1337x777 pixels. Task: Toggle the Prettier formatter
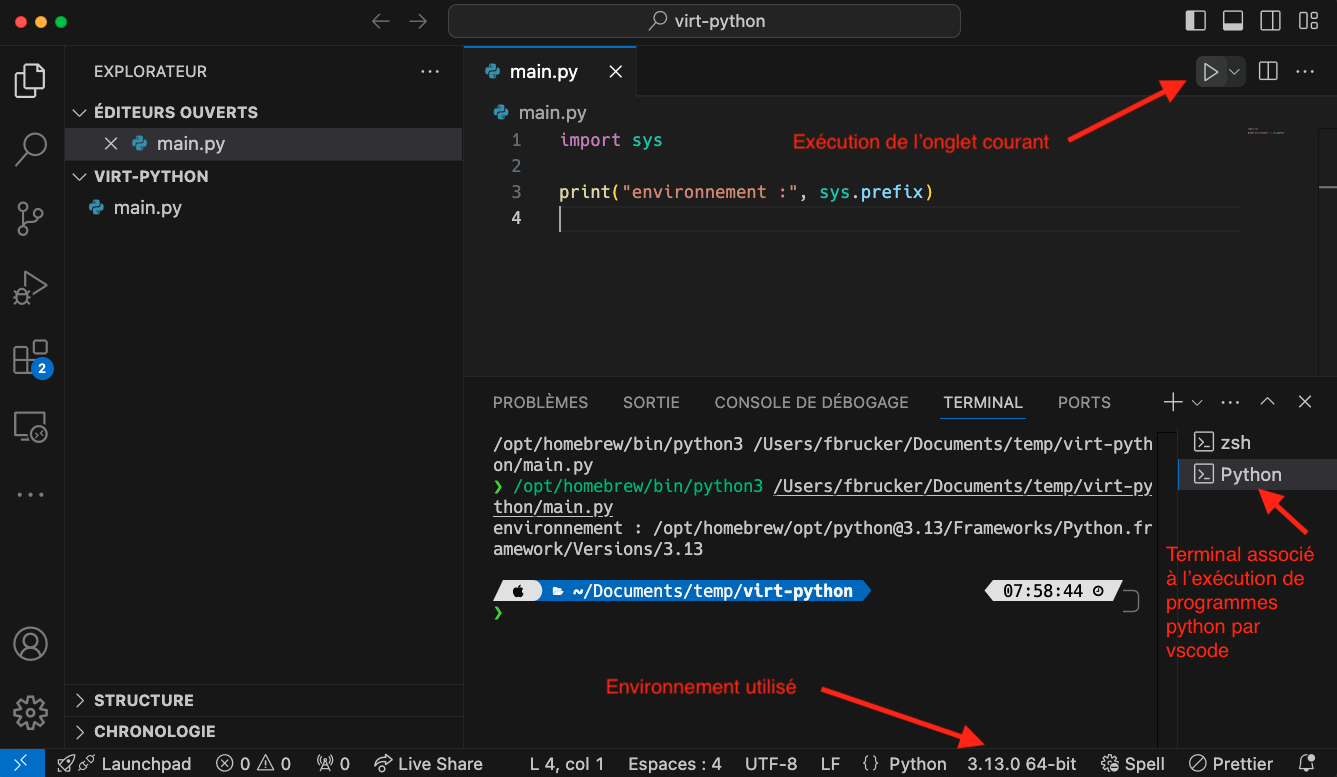1229,763
